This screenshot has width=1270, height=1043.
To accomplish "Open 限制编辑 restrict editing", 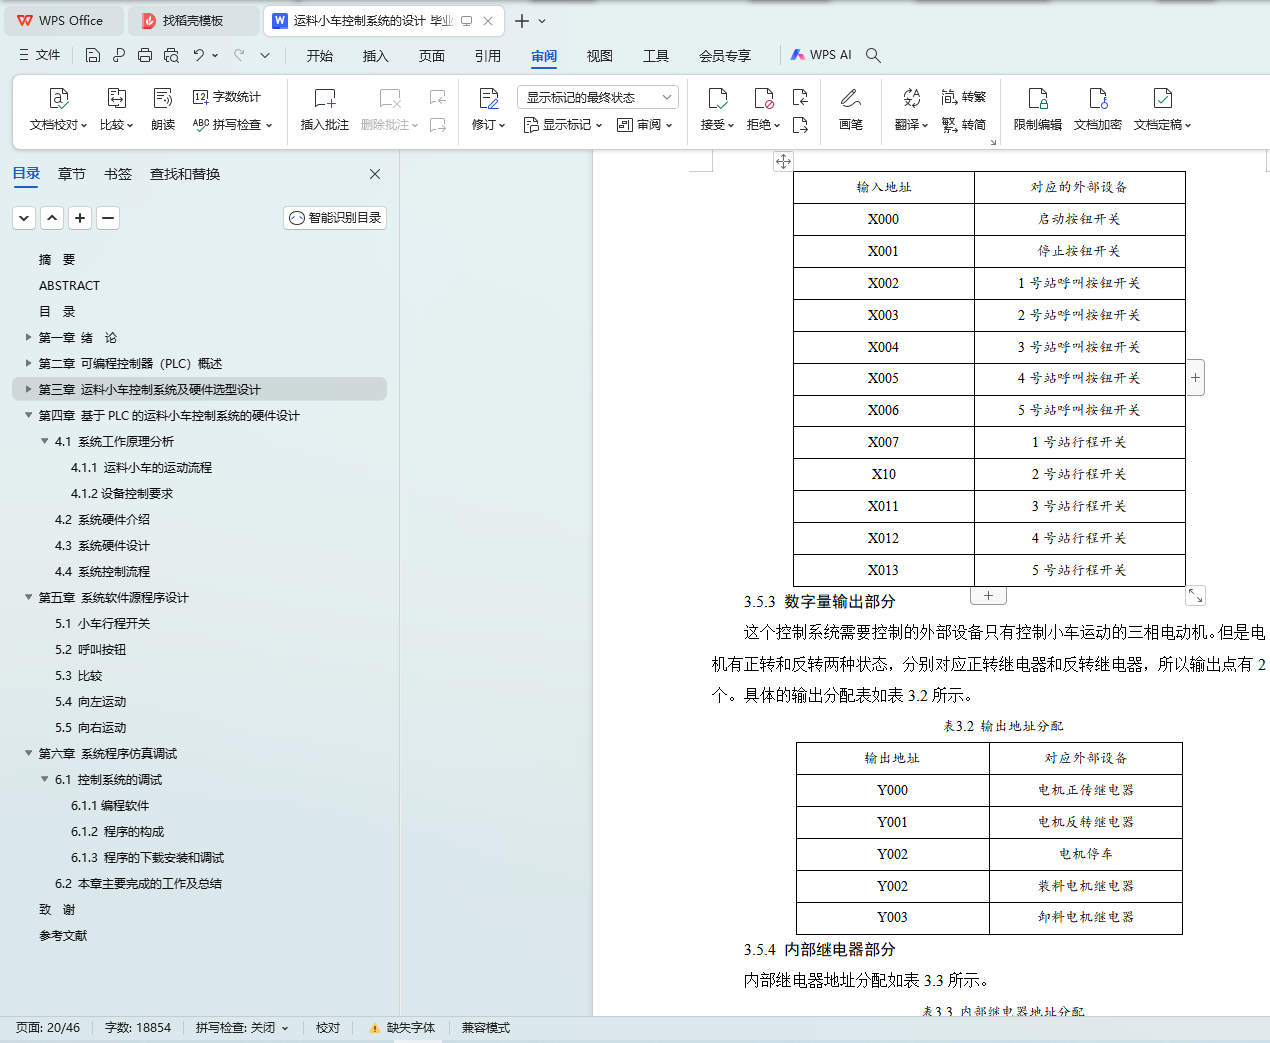I will coord(1038,110).
